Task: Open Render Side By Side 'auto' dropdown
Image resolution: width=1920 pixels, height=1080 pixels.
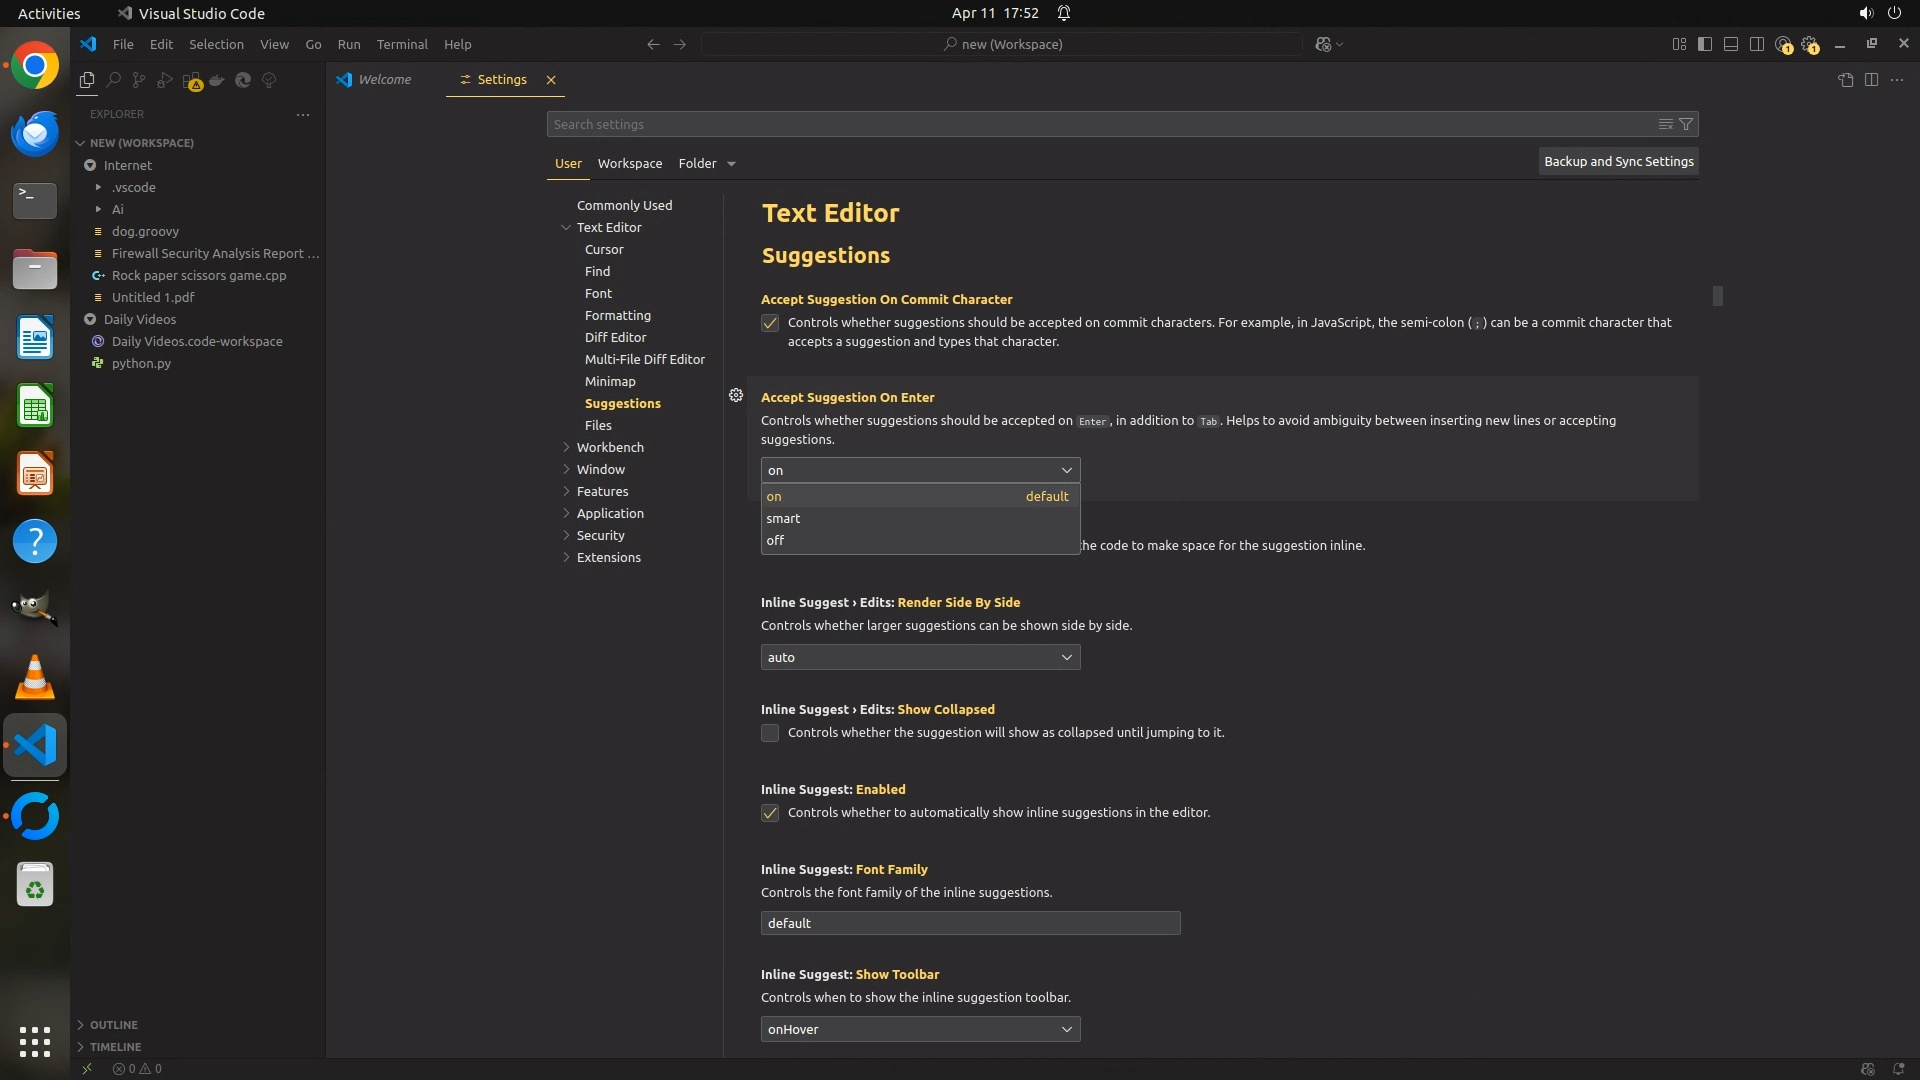Action: tap(920, 657)
